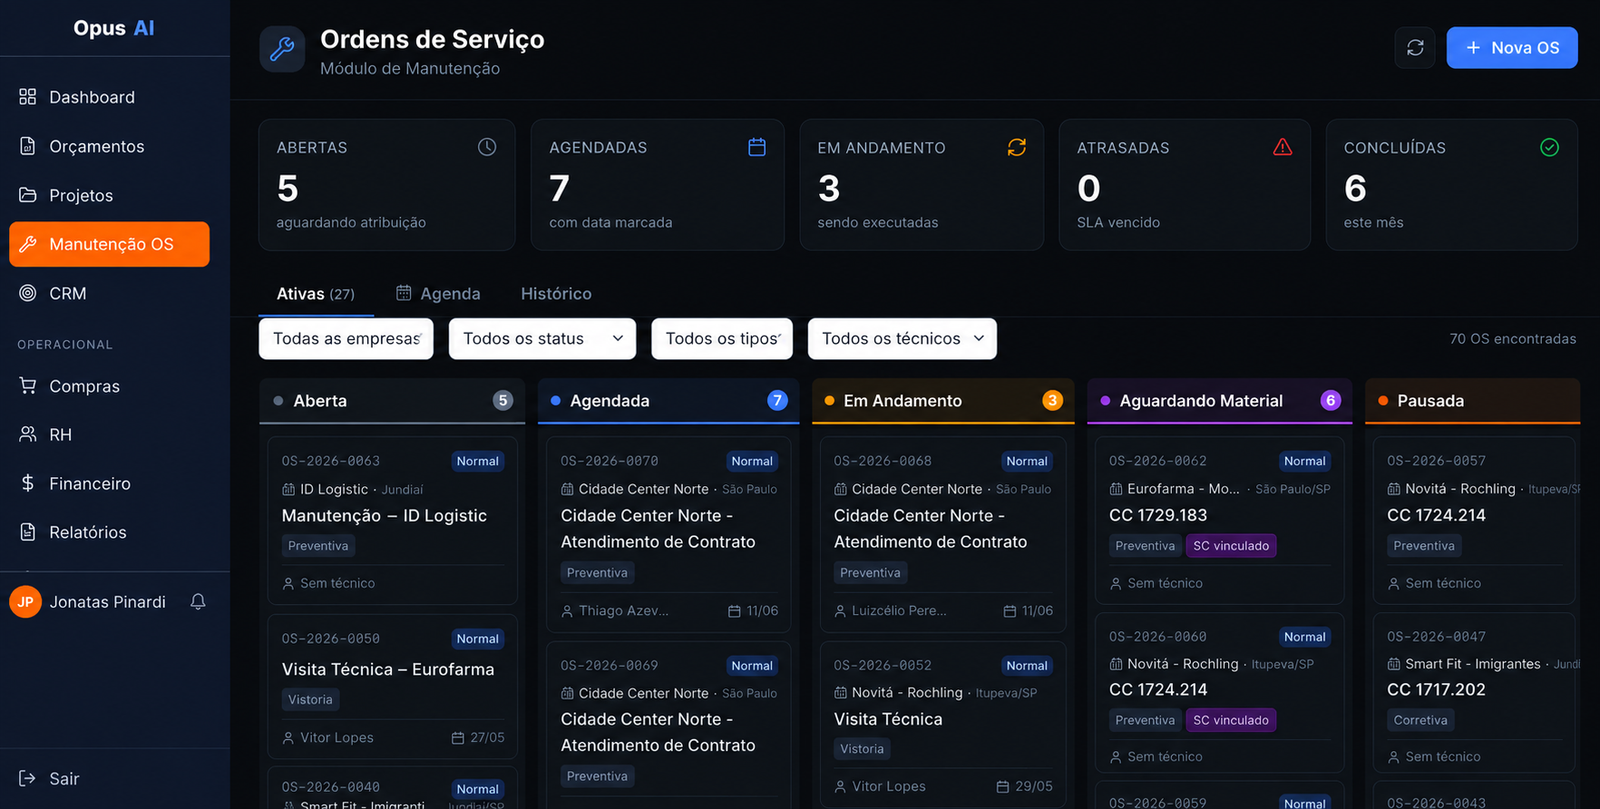
Task: Click the SC vinculado badge on OS-2026-0060
Action: (x=1231, y=720)
